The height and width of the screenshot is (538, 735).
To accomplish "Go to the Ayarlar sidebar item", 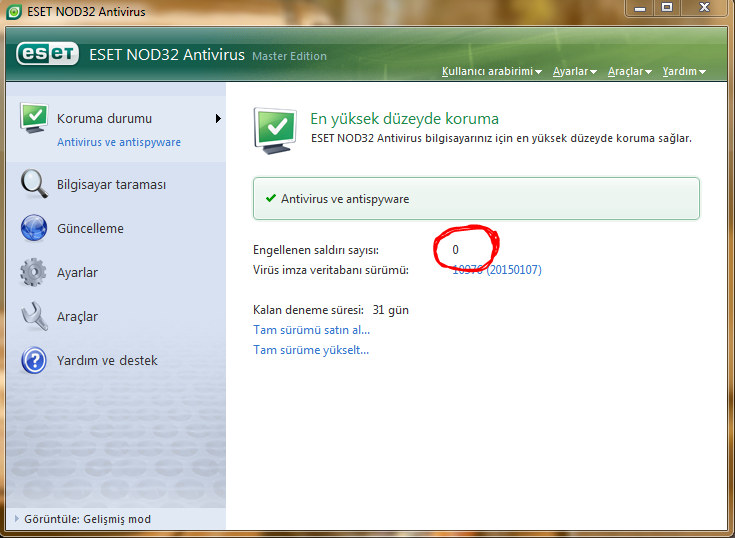I will tap(77, 273).
